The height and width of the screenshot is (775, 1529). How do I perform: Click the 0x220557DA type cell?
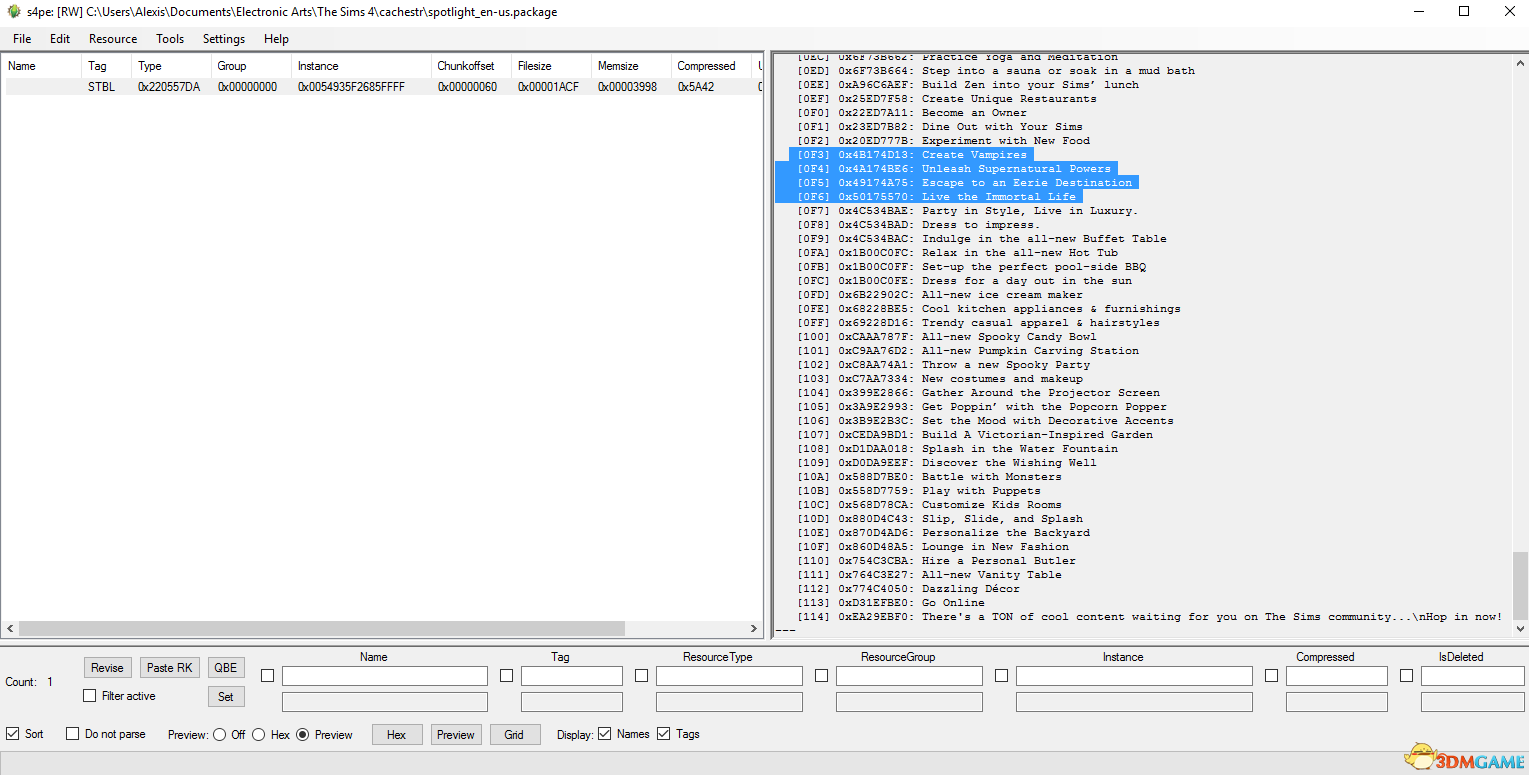click(x=170, y=87)
